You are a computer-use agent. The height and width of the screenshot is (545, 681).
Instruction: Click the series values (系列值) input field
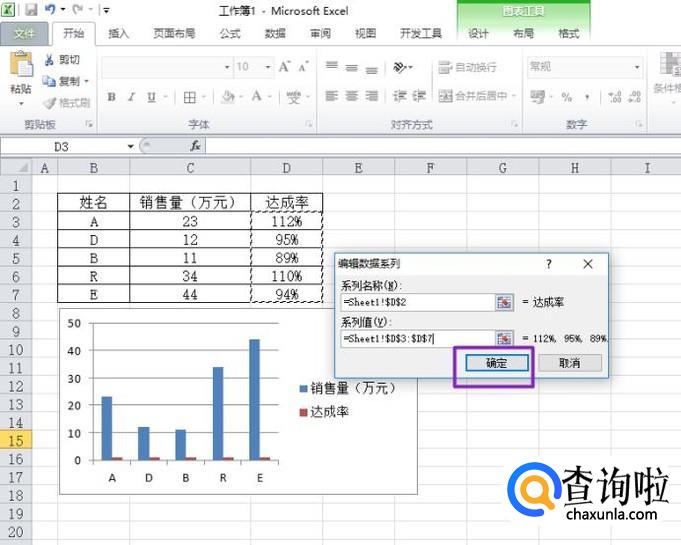tap(415, 339)
